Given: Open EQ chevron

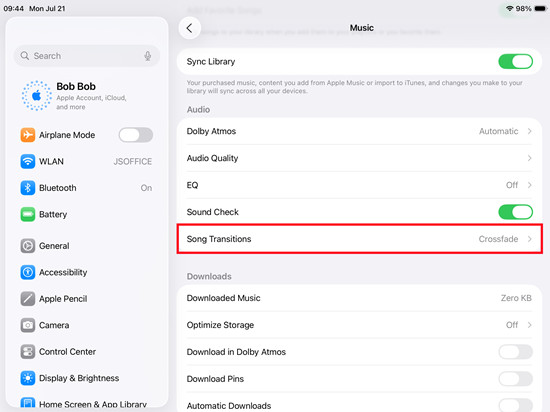Looking at the screenshot, I should (530, 185).
